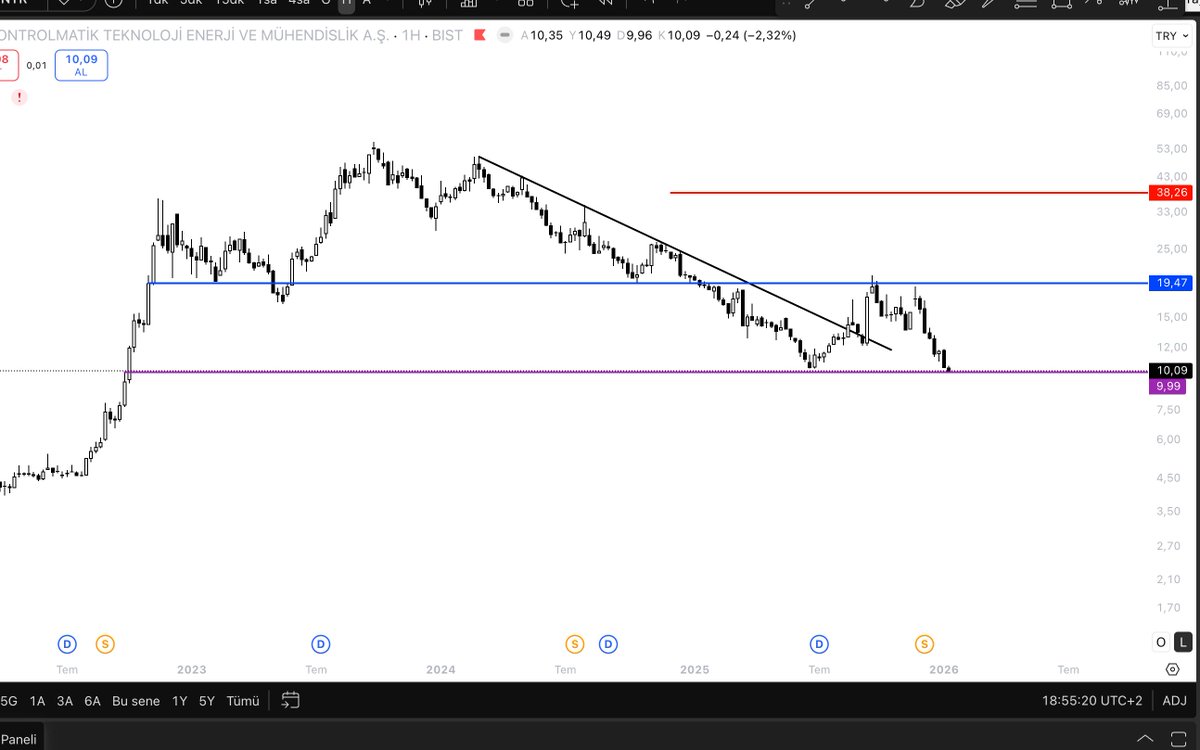
Task: Click the 18:55:20 UTC+2 timezone clock
Action: tap(1092, 701)
